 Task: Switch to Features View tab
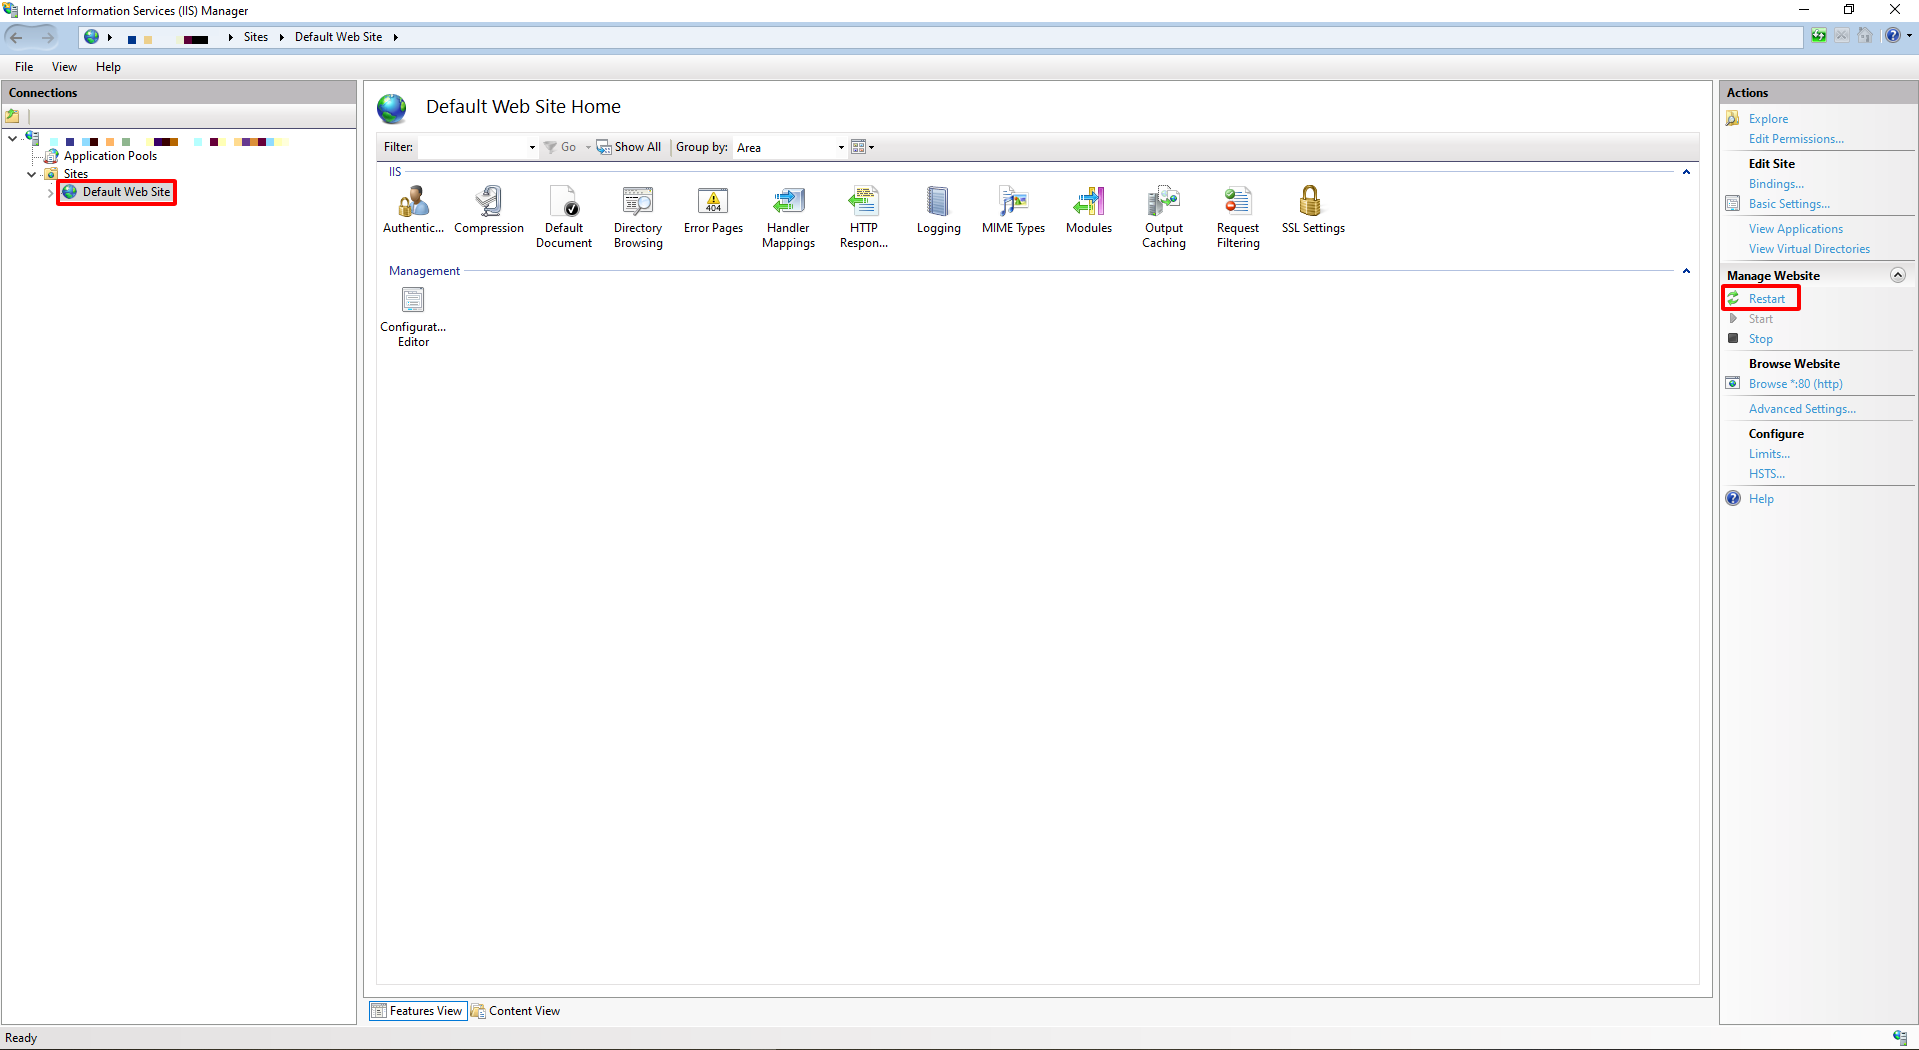tap(417, 1011)
